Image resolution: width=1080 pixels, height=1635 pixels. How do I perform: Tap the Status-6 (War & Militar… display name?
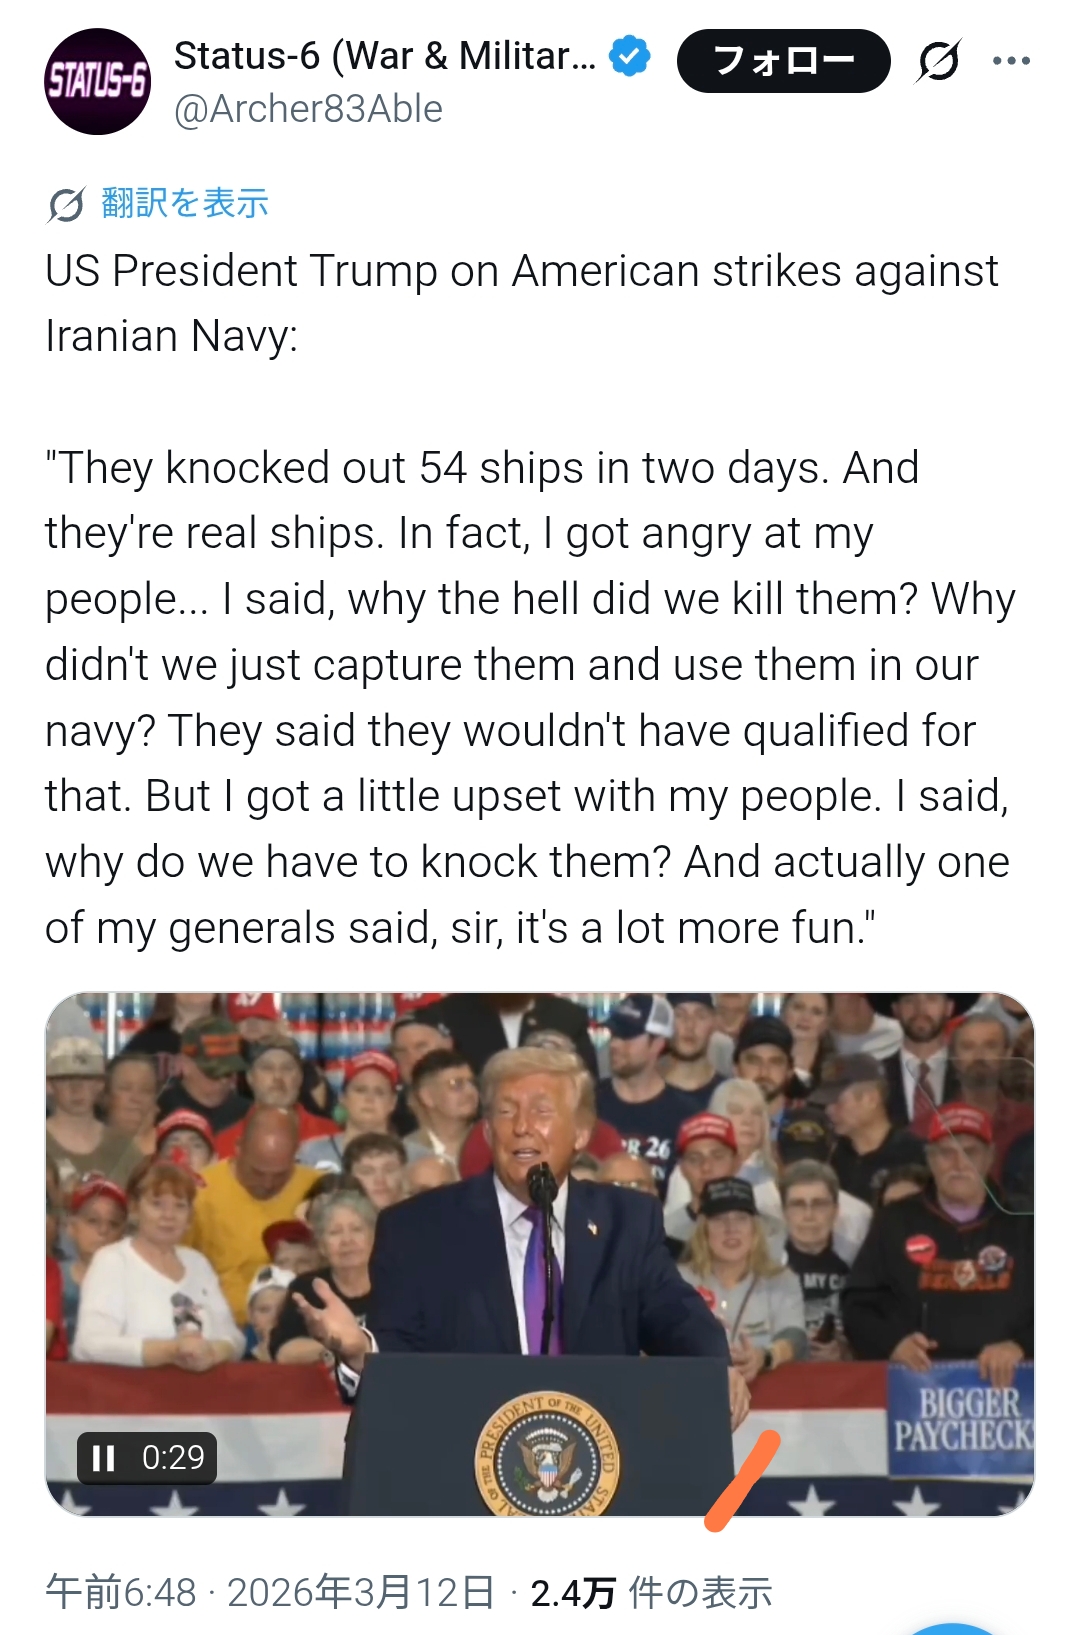click(384, 57)
